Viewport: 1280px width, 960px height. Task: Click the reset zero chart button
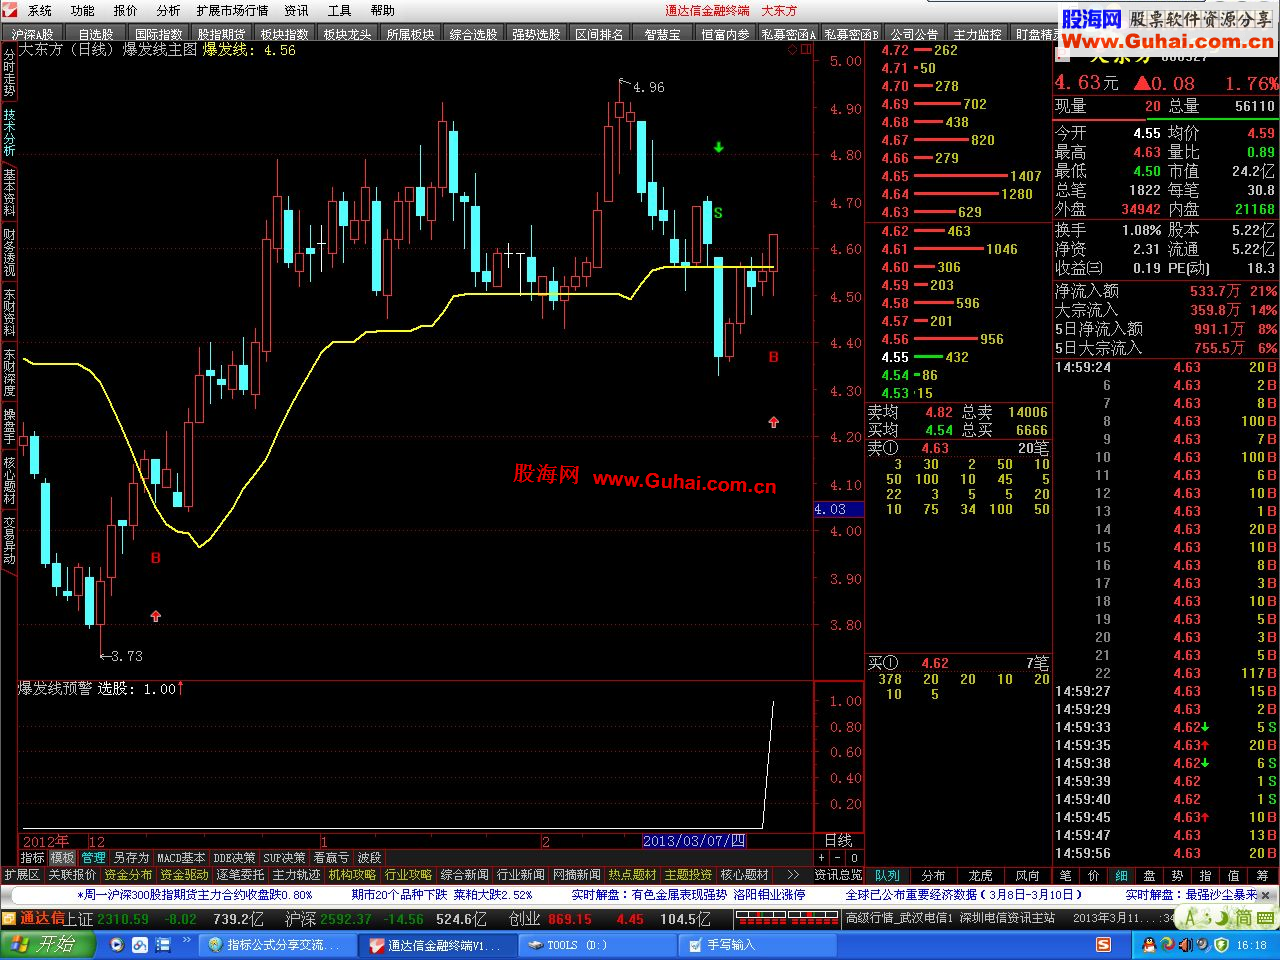(x=854, y=858)
